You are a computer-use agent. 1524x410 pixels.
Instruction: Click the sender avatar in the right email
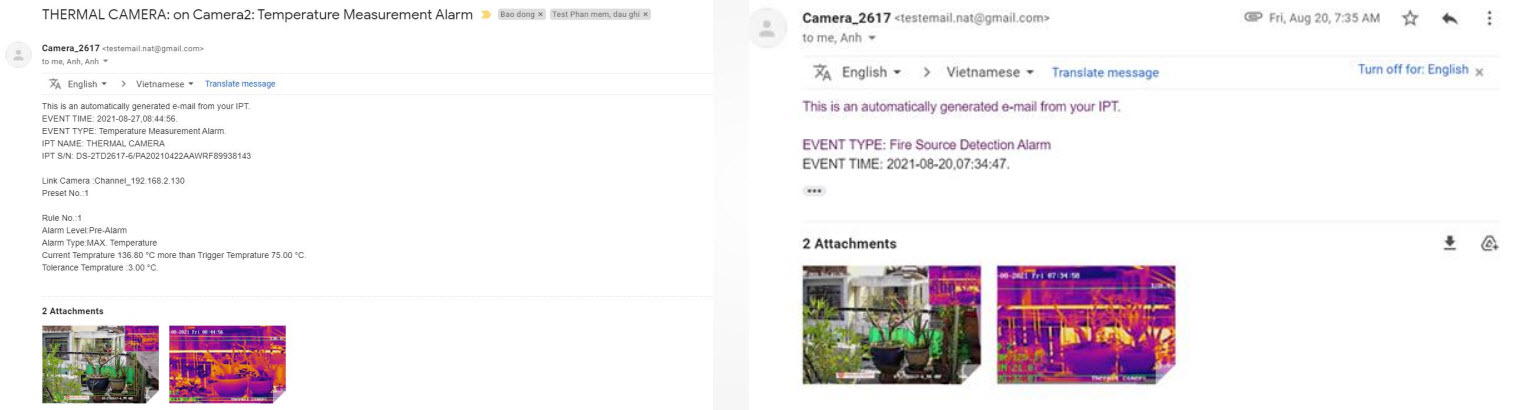coord(767,29)
